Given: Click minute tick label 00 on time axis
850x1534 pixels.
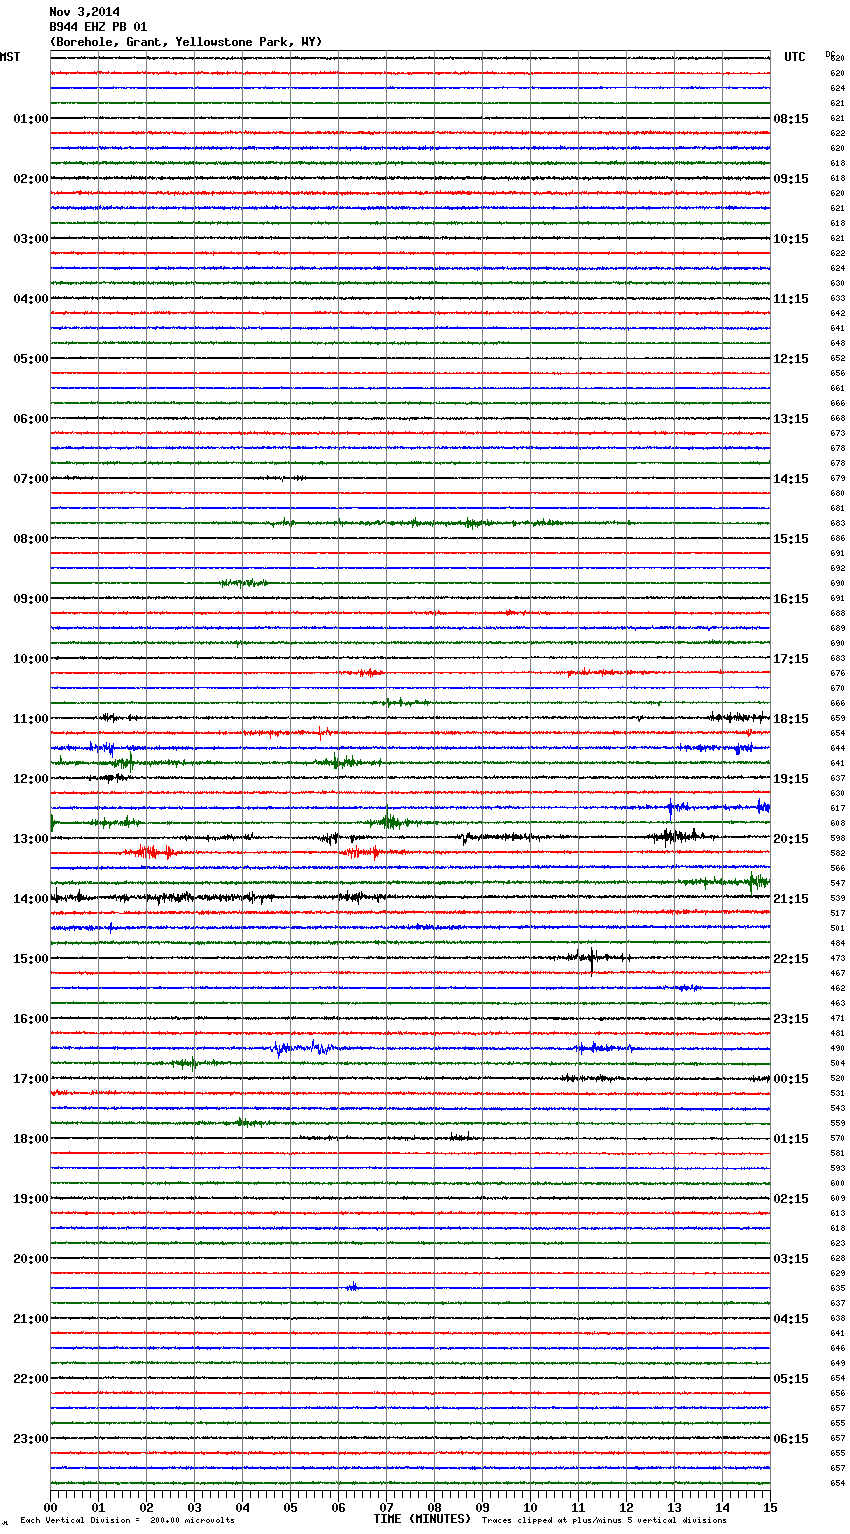Looking at the screenshot, I should tap(50, 1507).
